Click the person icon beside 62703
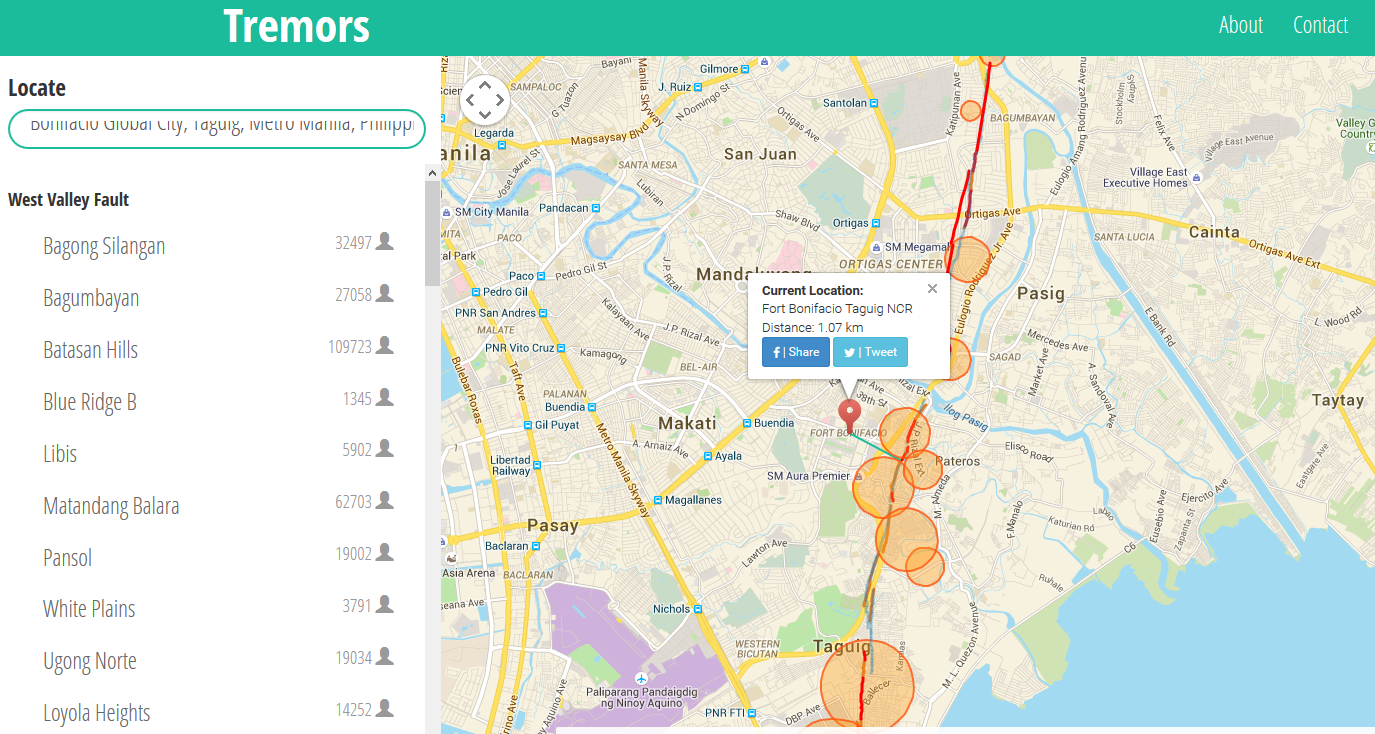The image size is (1375, 734). point(385,501)
